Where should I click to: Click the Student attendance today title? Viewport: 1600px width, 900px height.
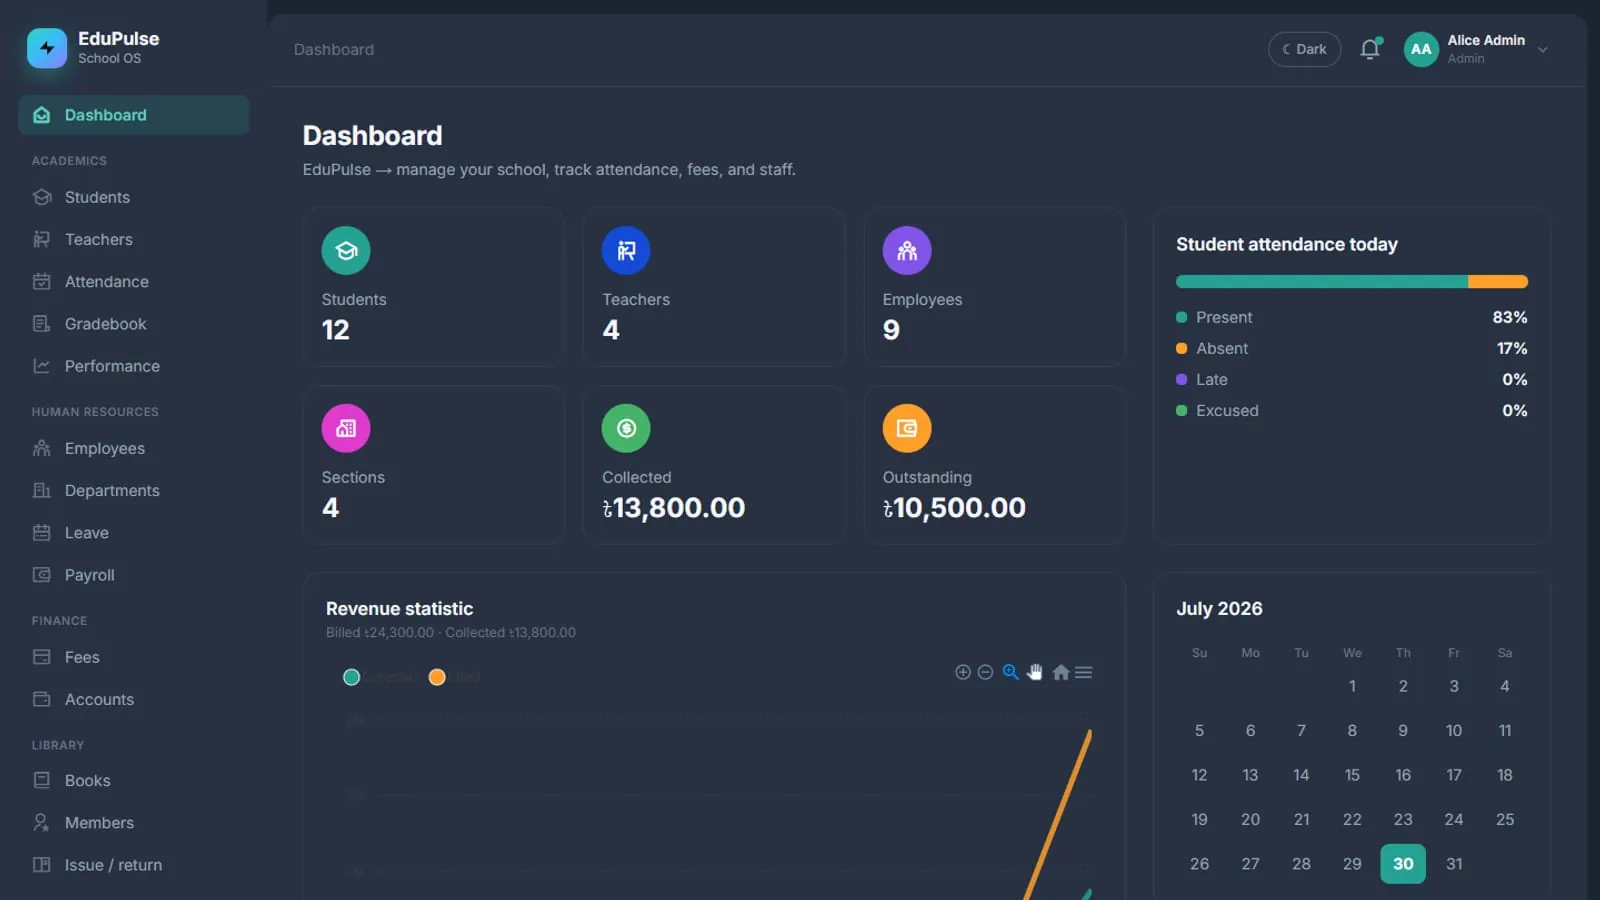pos(1287,244)
